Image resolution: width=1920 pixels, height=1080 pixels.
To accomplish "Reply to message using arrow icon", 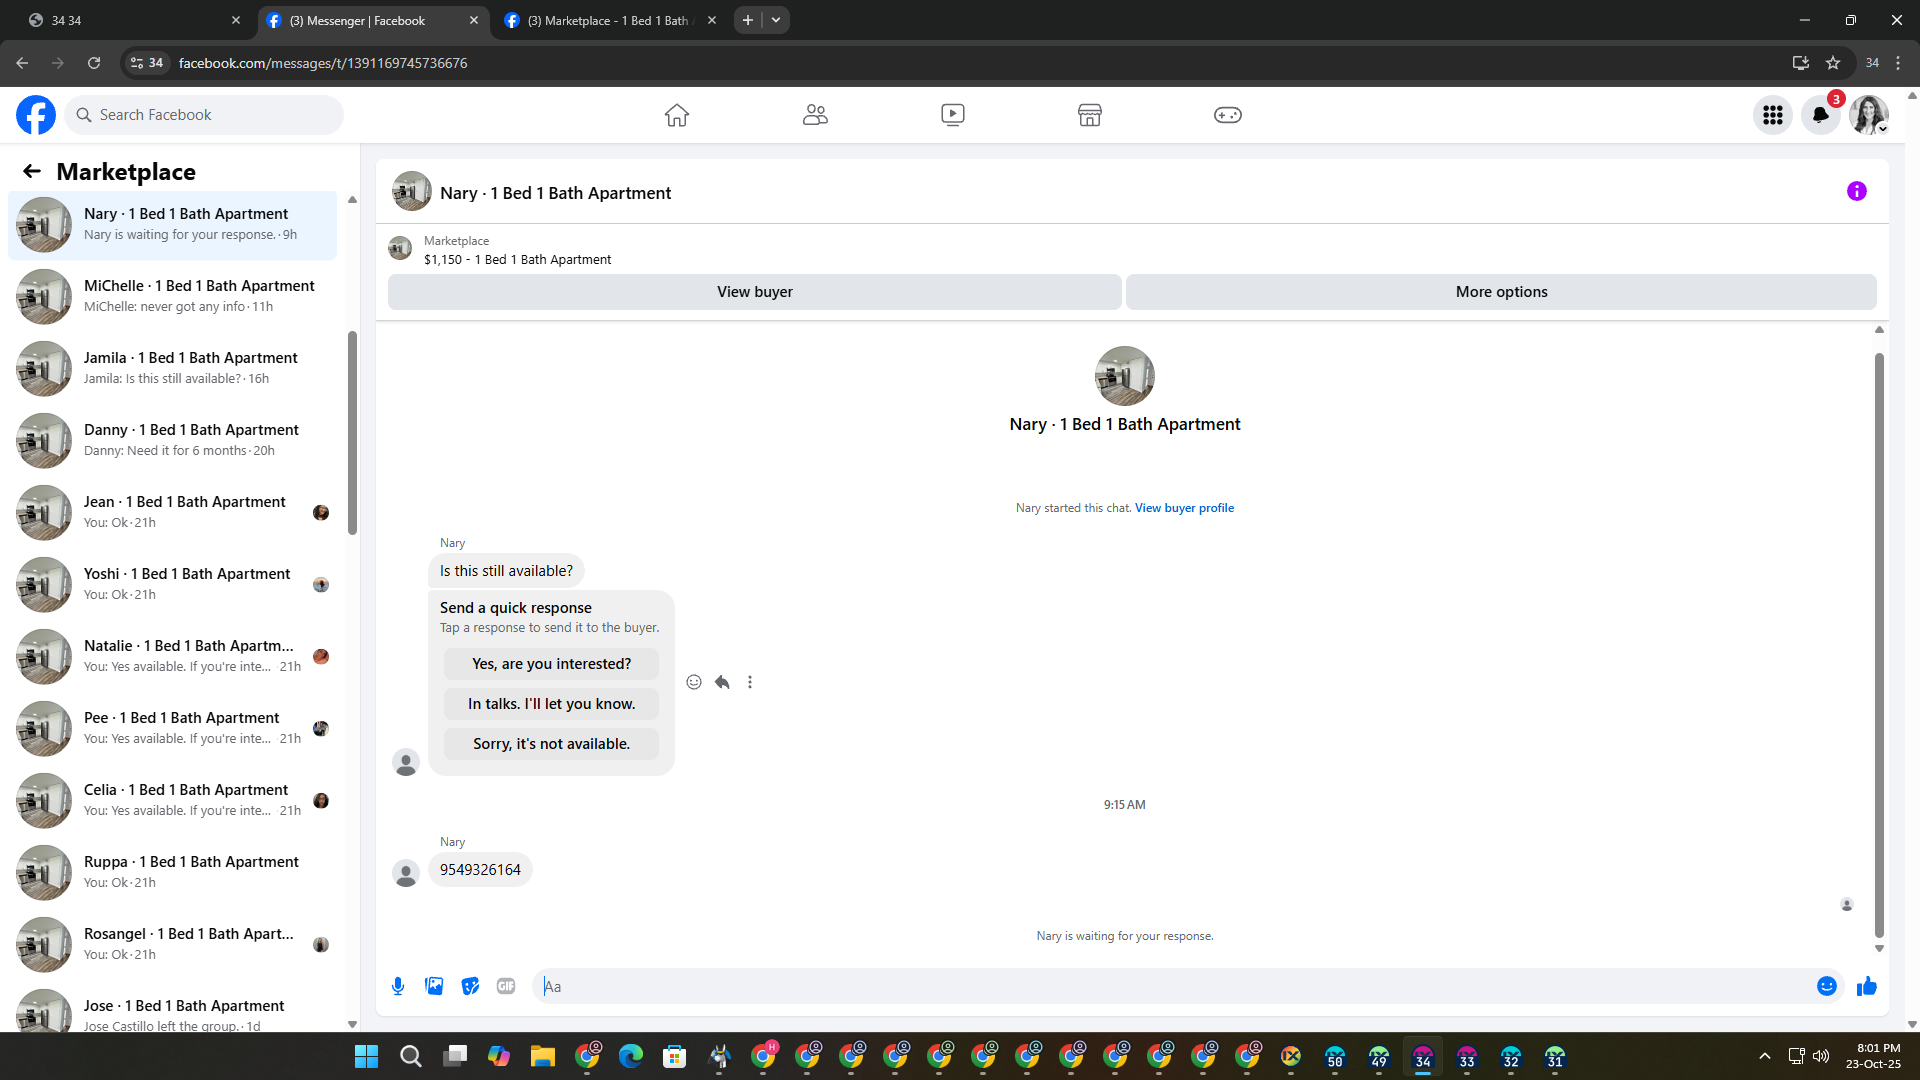I will coord(722,682).
